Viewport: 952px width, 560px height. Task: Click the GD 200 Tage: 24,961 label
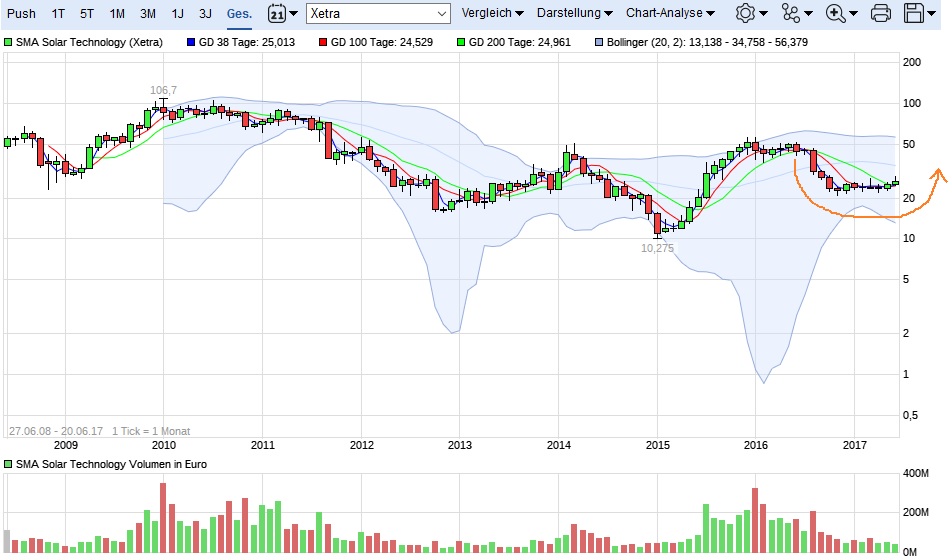[x=520, y=43]
